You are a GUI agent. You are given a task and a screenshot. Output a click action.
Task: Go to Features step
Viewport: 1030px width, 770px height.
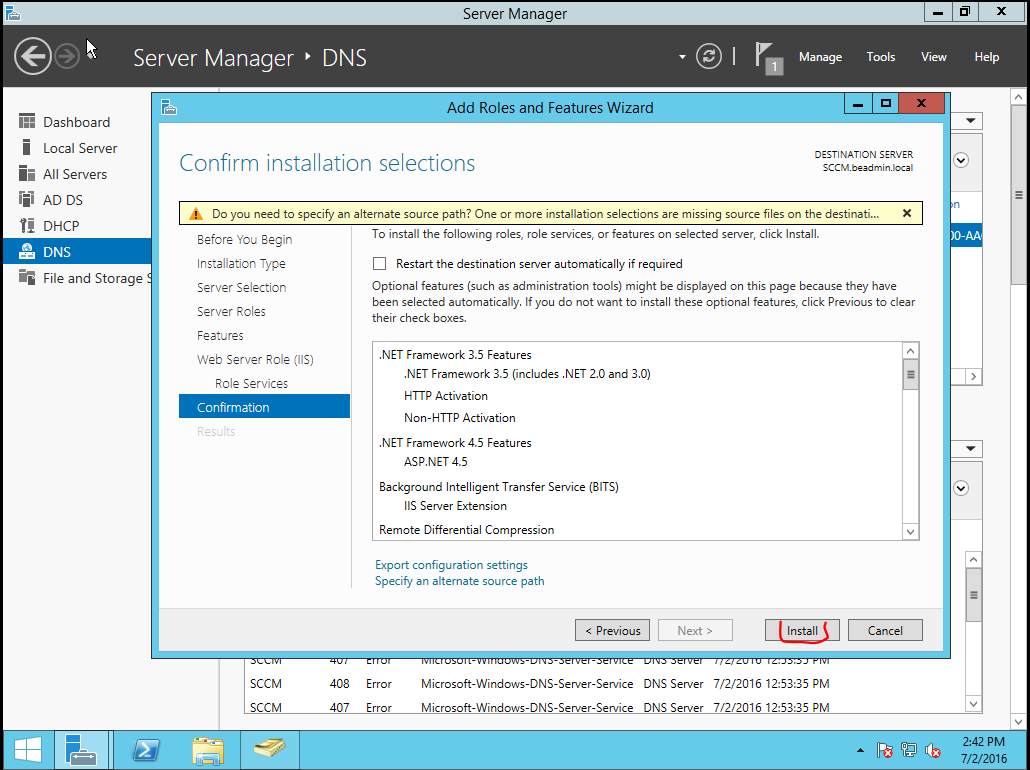pos(220,336)
